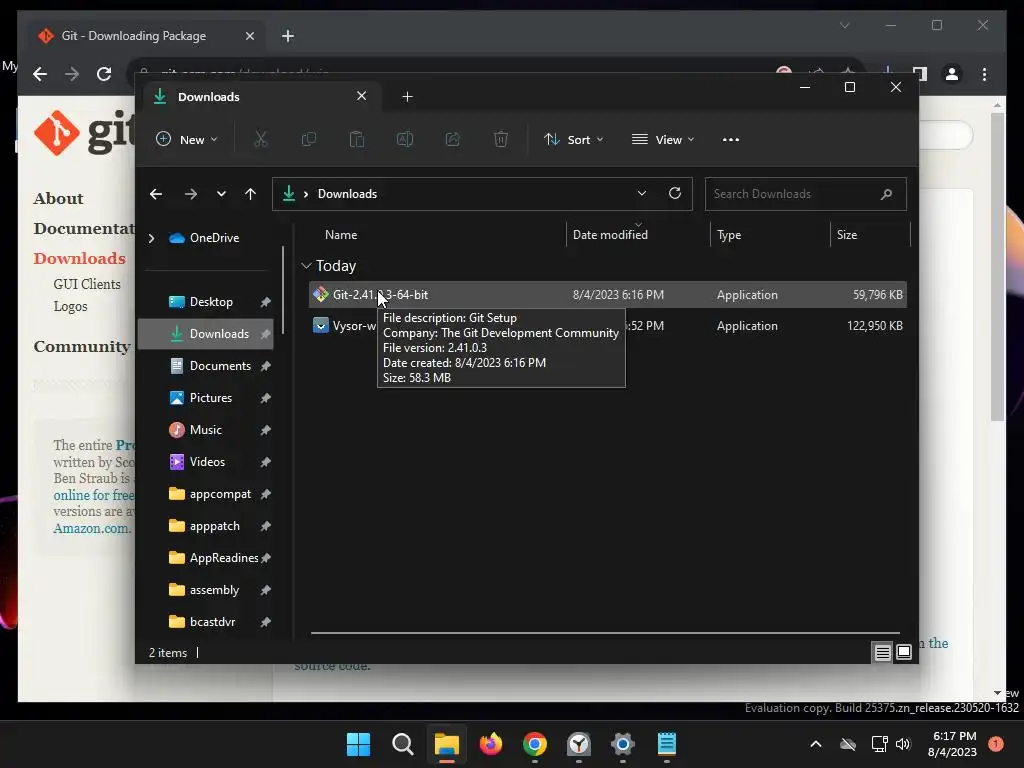Click the Downloads breadcrumb in address bar
The height and width of the screenshot is (768, 1024).
pyautogui.click(x=347, y=194)
